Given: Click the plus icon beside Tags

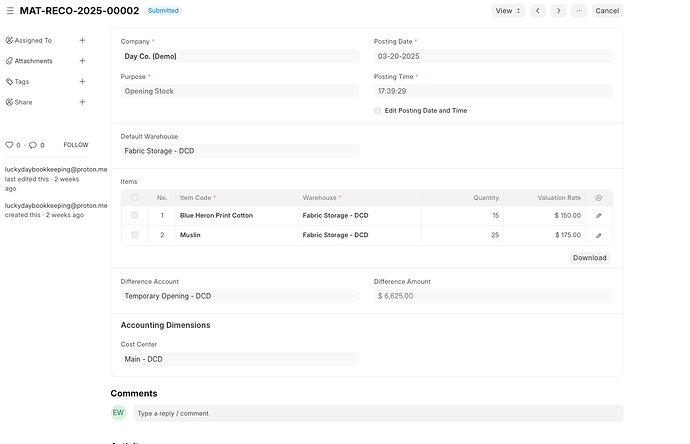Looking at the screenshot, I should (82, 82).
